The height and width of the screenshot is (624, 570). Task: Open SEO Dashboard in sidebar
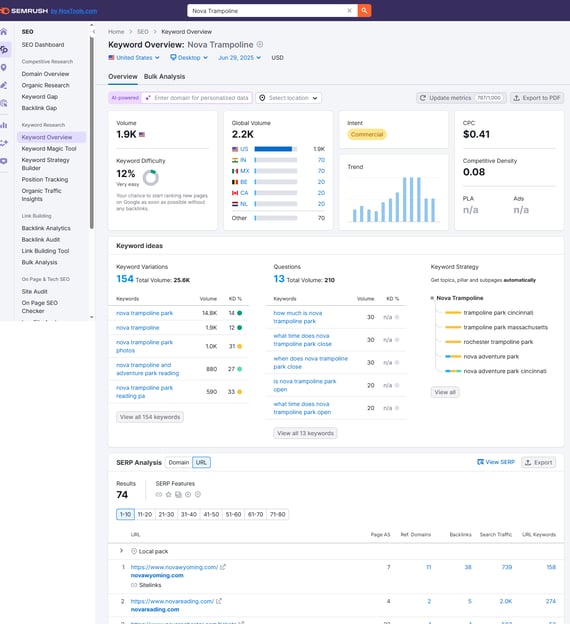click(43, 45)
